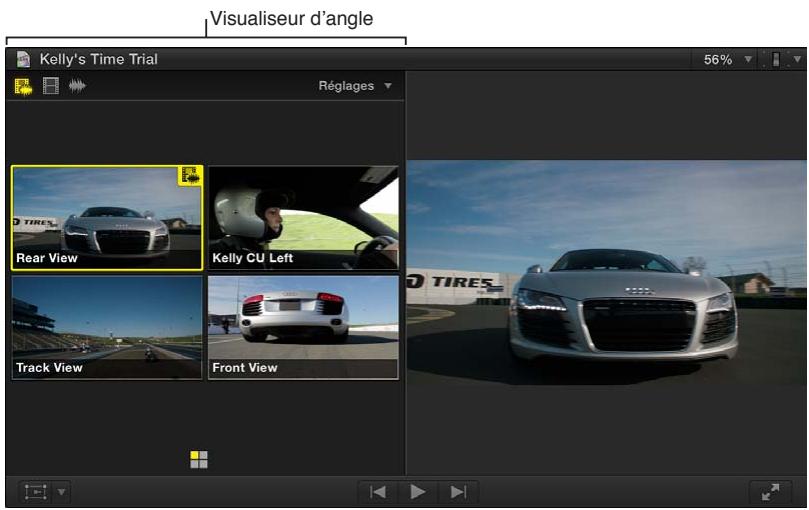Click the main viewer car image

click(x=606, y=273)
